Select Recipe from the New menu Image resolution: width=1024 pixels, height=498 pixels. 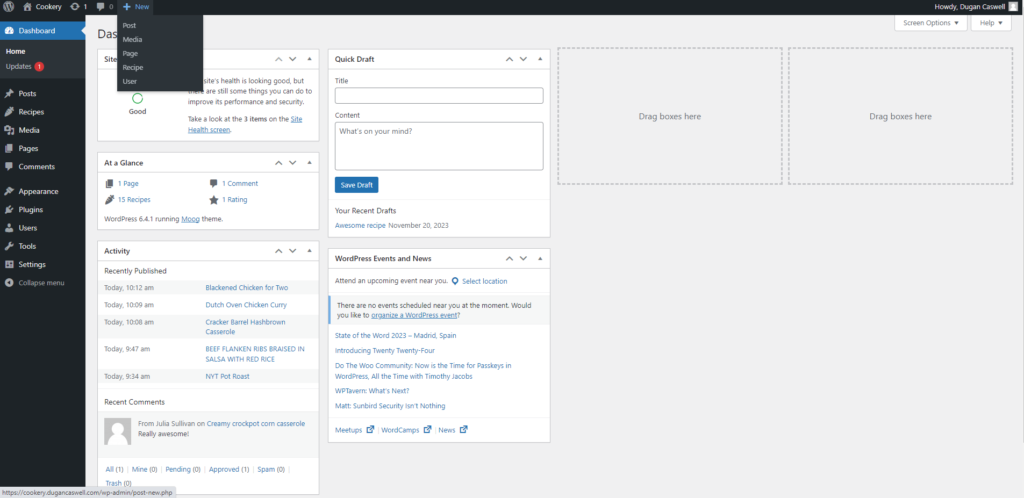tap(132, 68)
